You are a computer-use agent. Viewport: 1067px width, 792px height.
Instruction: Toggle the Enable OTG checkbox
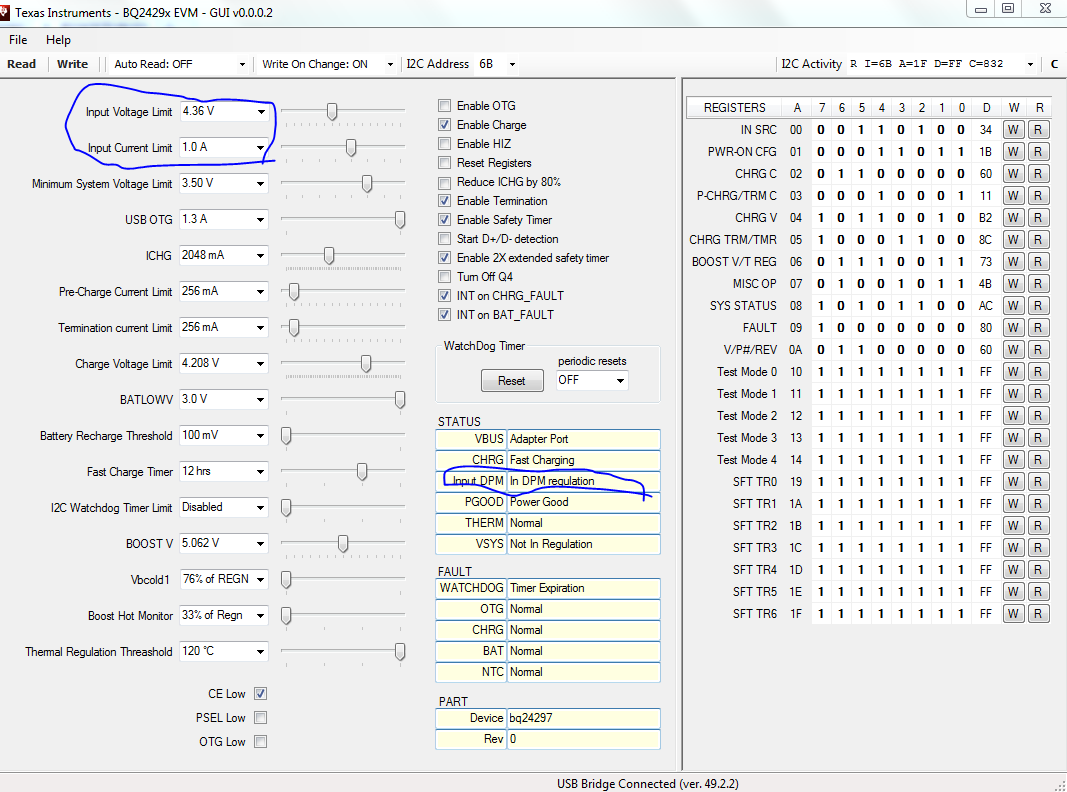click(444, 105)
